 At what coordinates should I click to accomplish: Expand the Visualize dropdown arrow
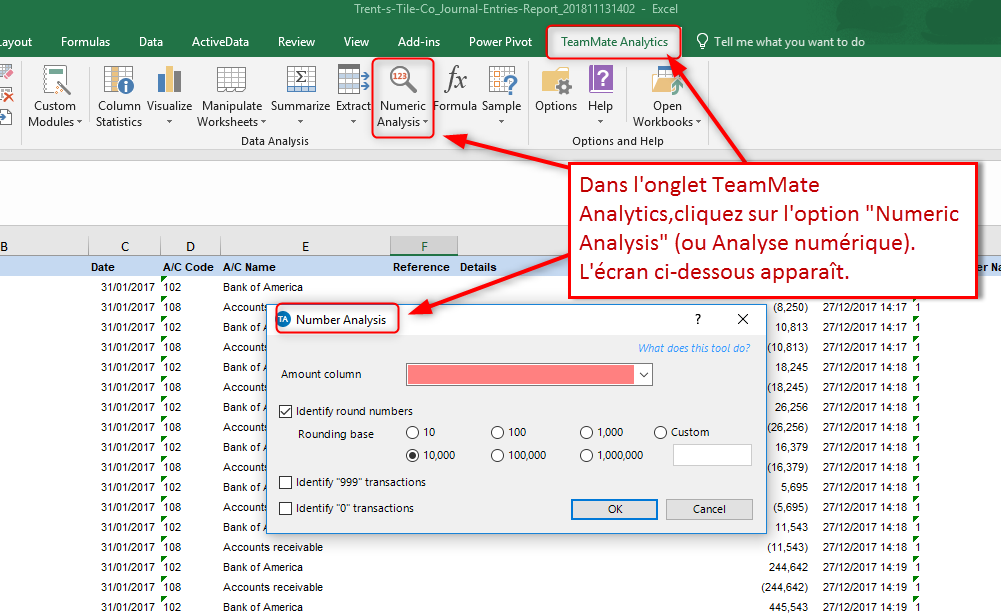(169, 122)
